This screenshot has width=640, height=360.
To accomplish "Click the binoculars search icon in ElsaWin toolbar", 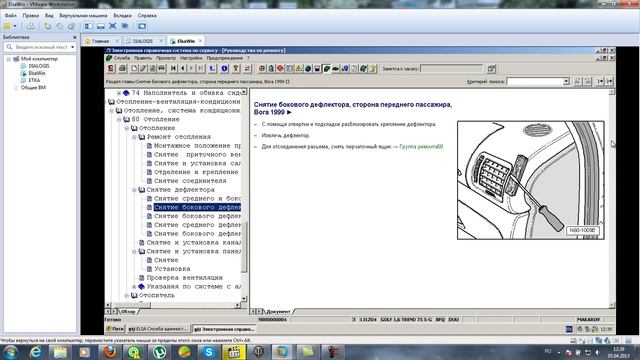I will coord(161,69).
